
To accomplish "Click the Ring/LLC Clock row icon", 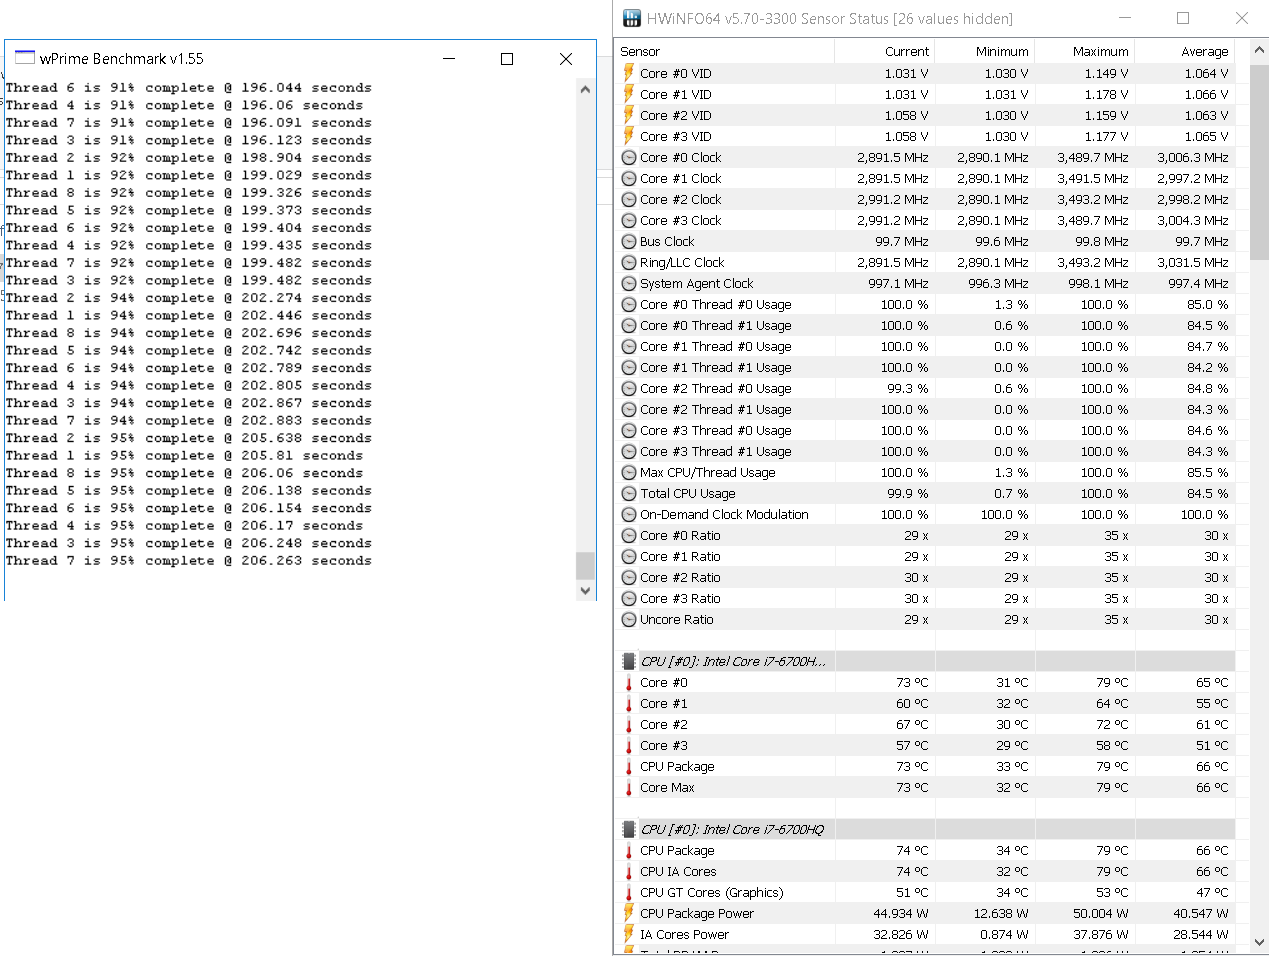I will pyautogui.click(x=629, y=262).
